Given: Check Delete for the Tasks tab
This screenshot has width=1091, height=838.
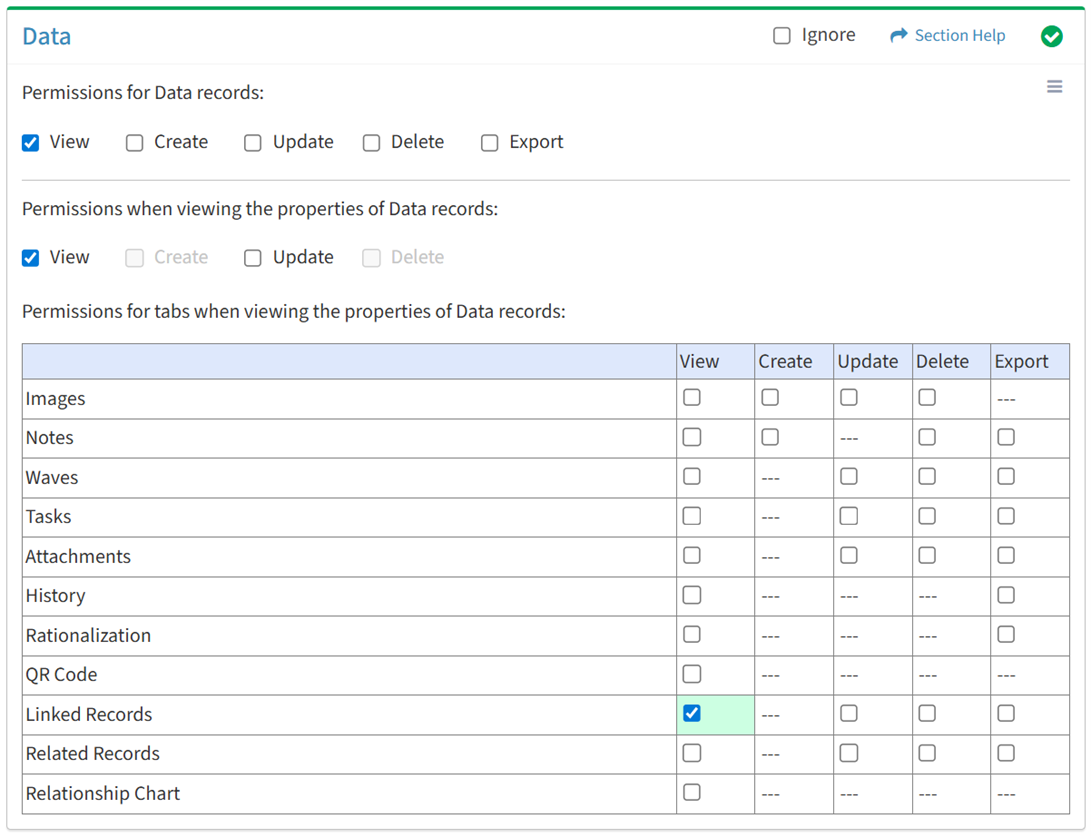Looking at the screenshot, I should [x=928, y=516].
